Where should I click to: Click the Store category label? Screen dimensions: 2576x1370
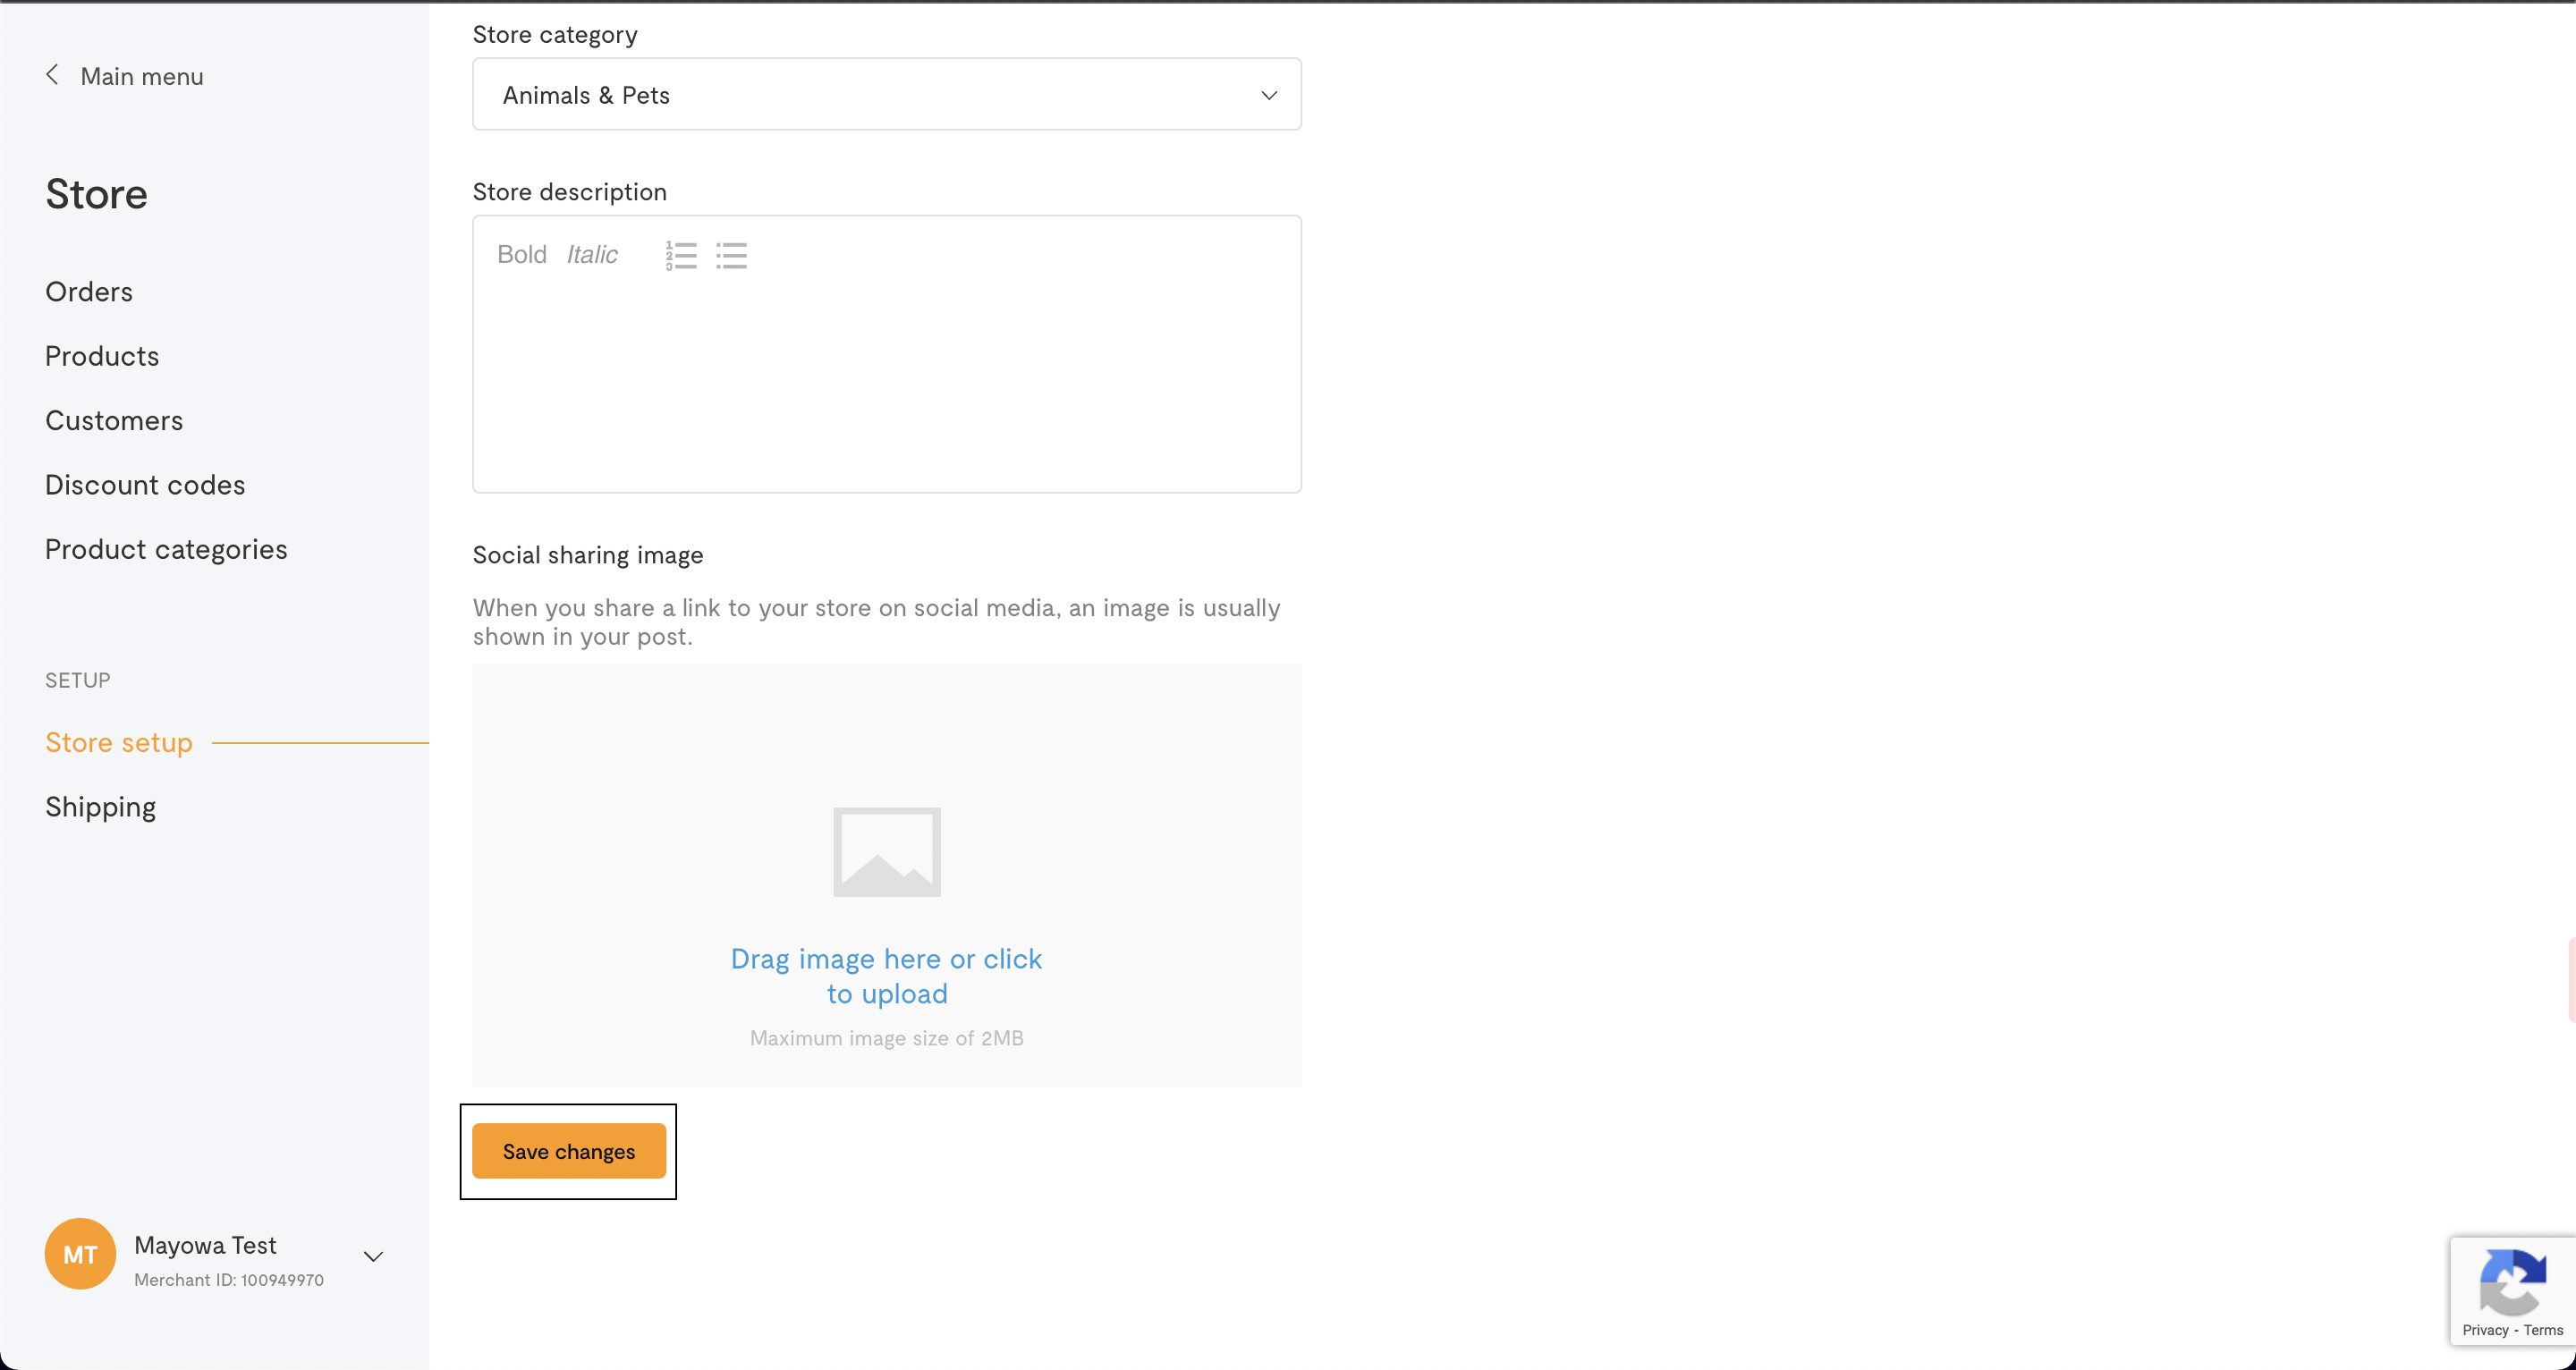click(x=555, y=35)
